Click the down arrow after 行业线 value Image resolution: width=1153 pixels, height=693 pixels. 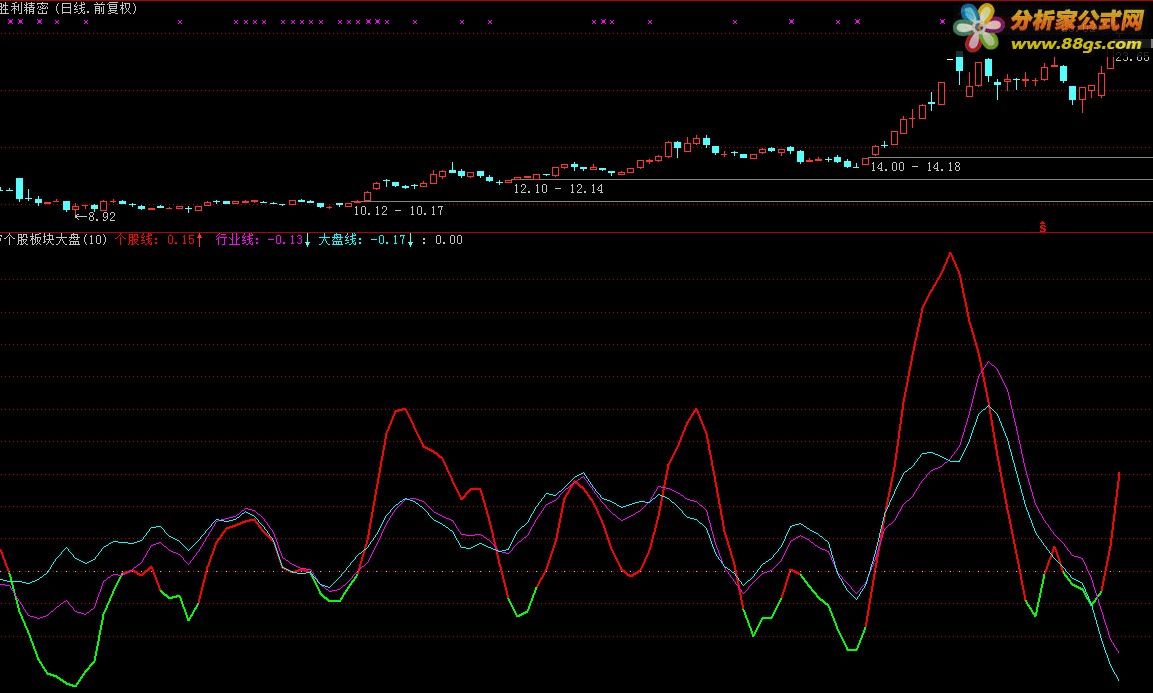307,240
